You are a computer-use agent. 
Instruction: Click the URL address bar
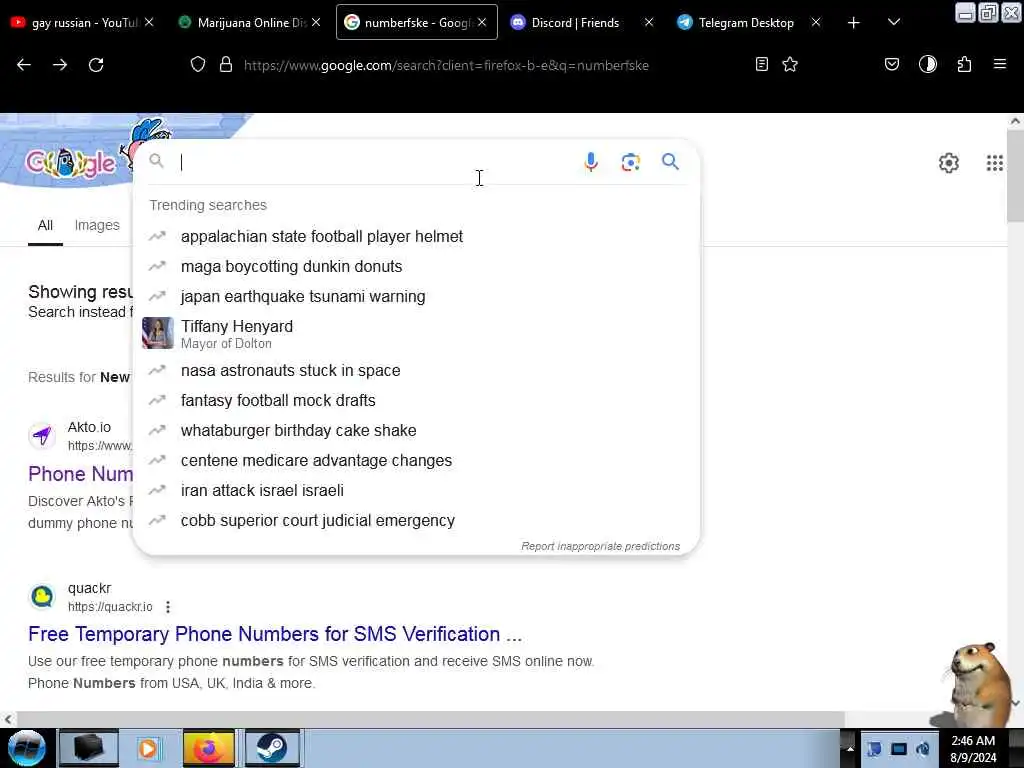pos(493,65)
